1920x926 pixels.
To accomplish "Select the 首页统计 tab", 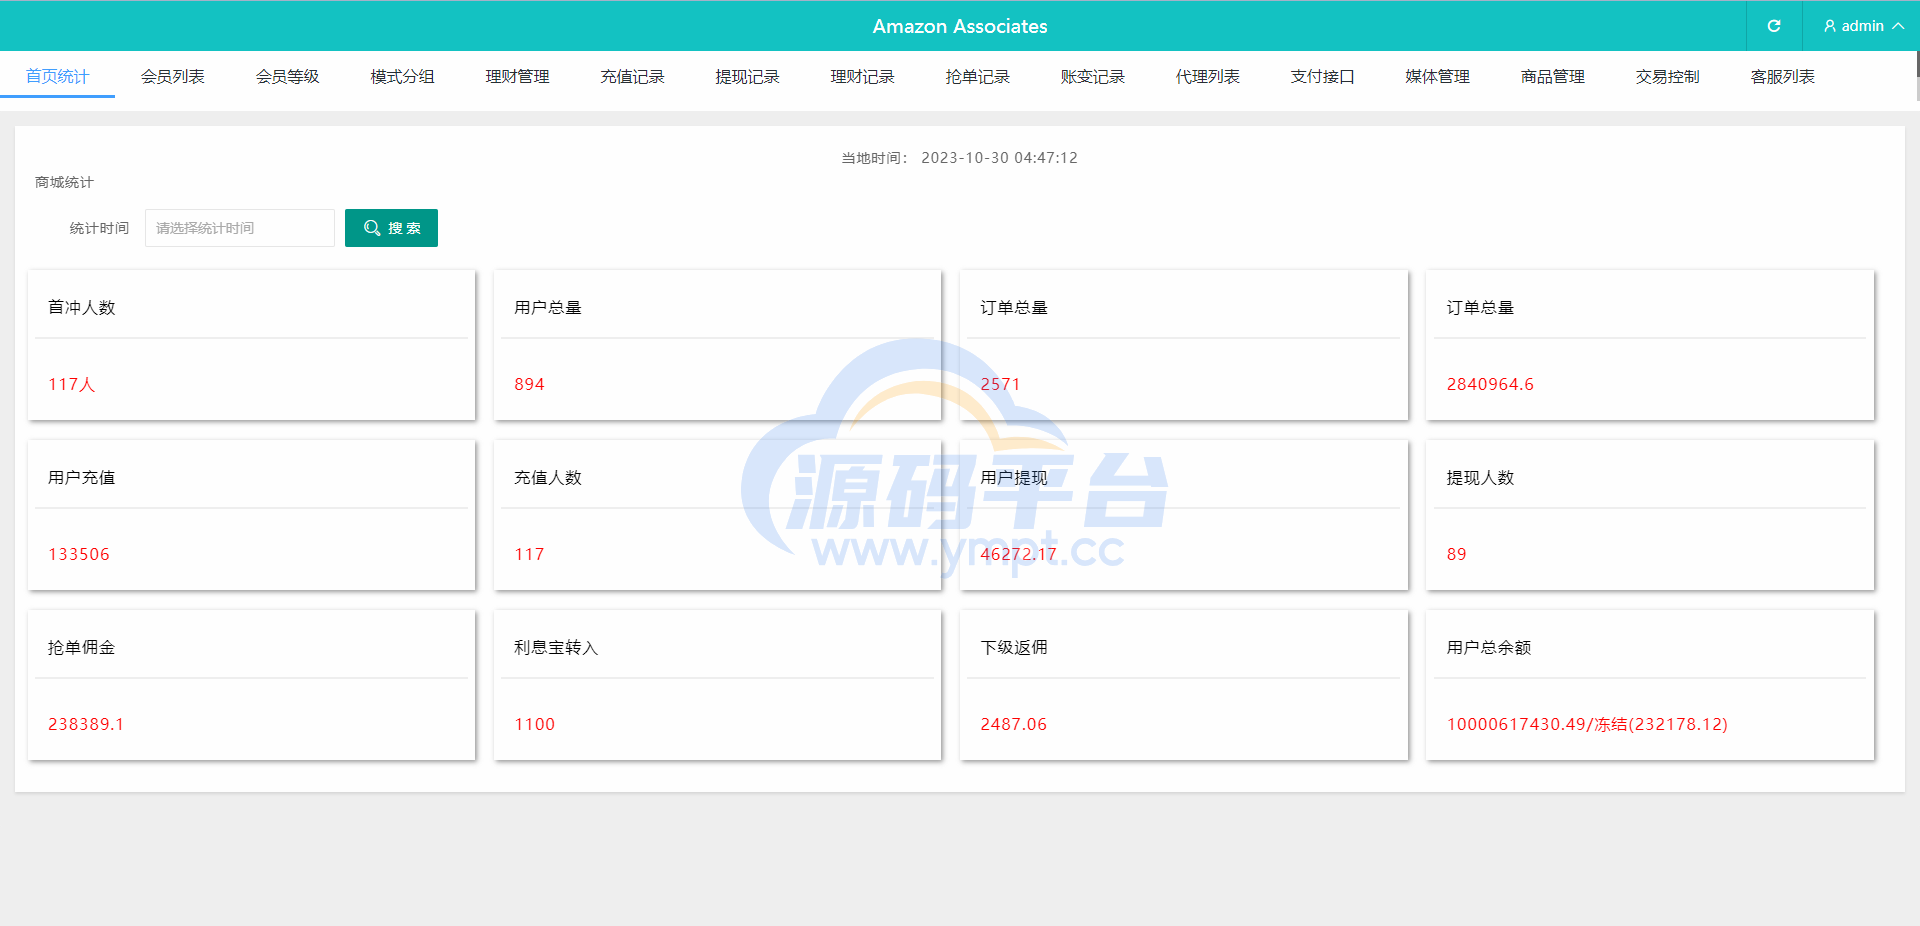I will pyautogui.click(x=57, y=76).
